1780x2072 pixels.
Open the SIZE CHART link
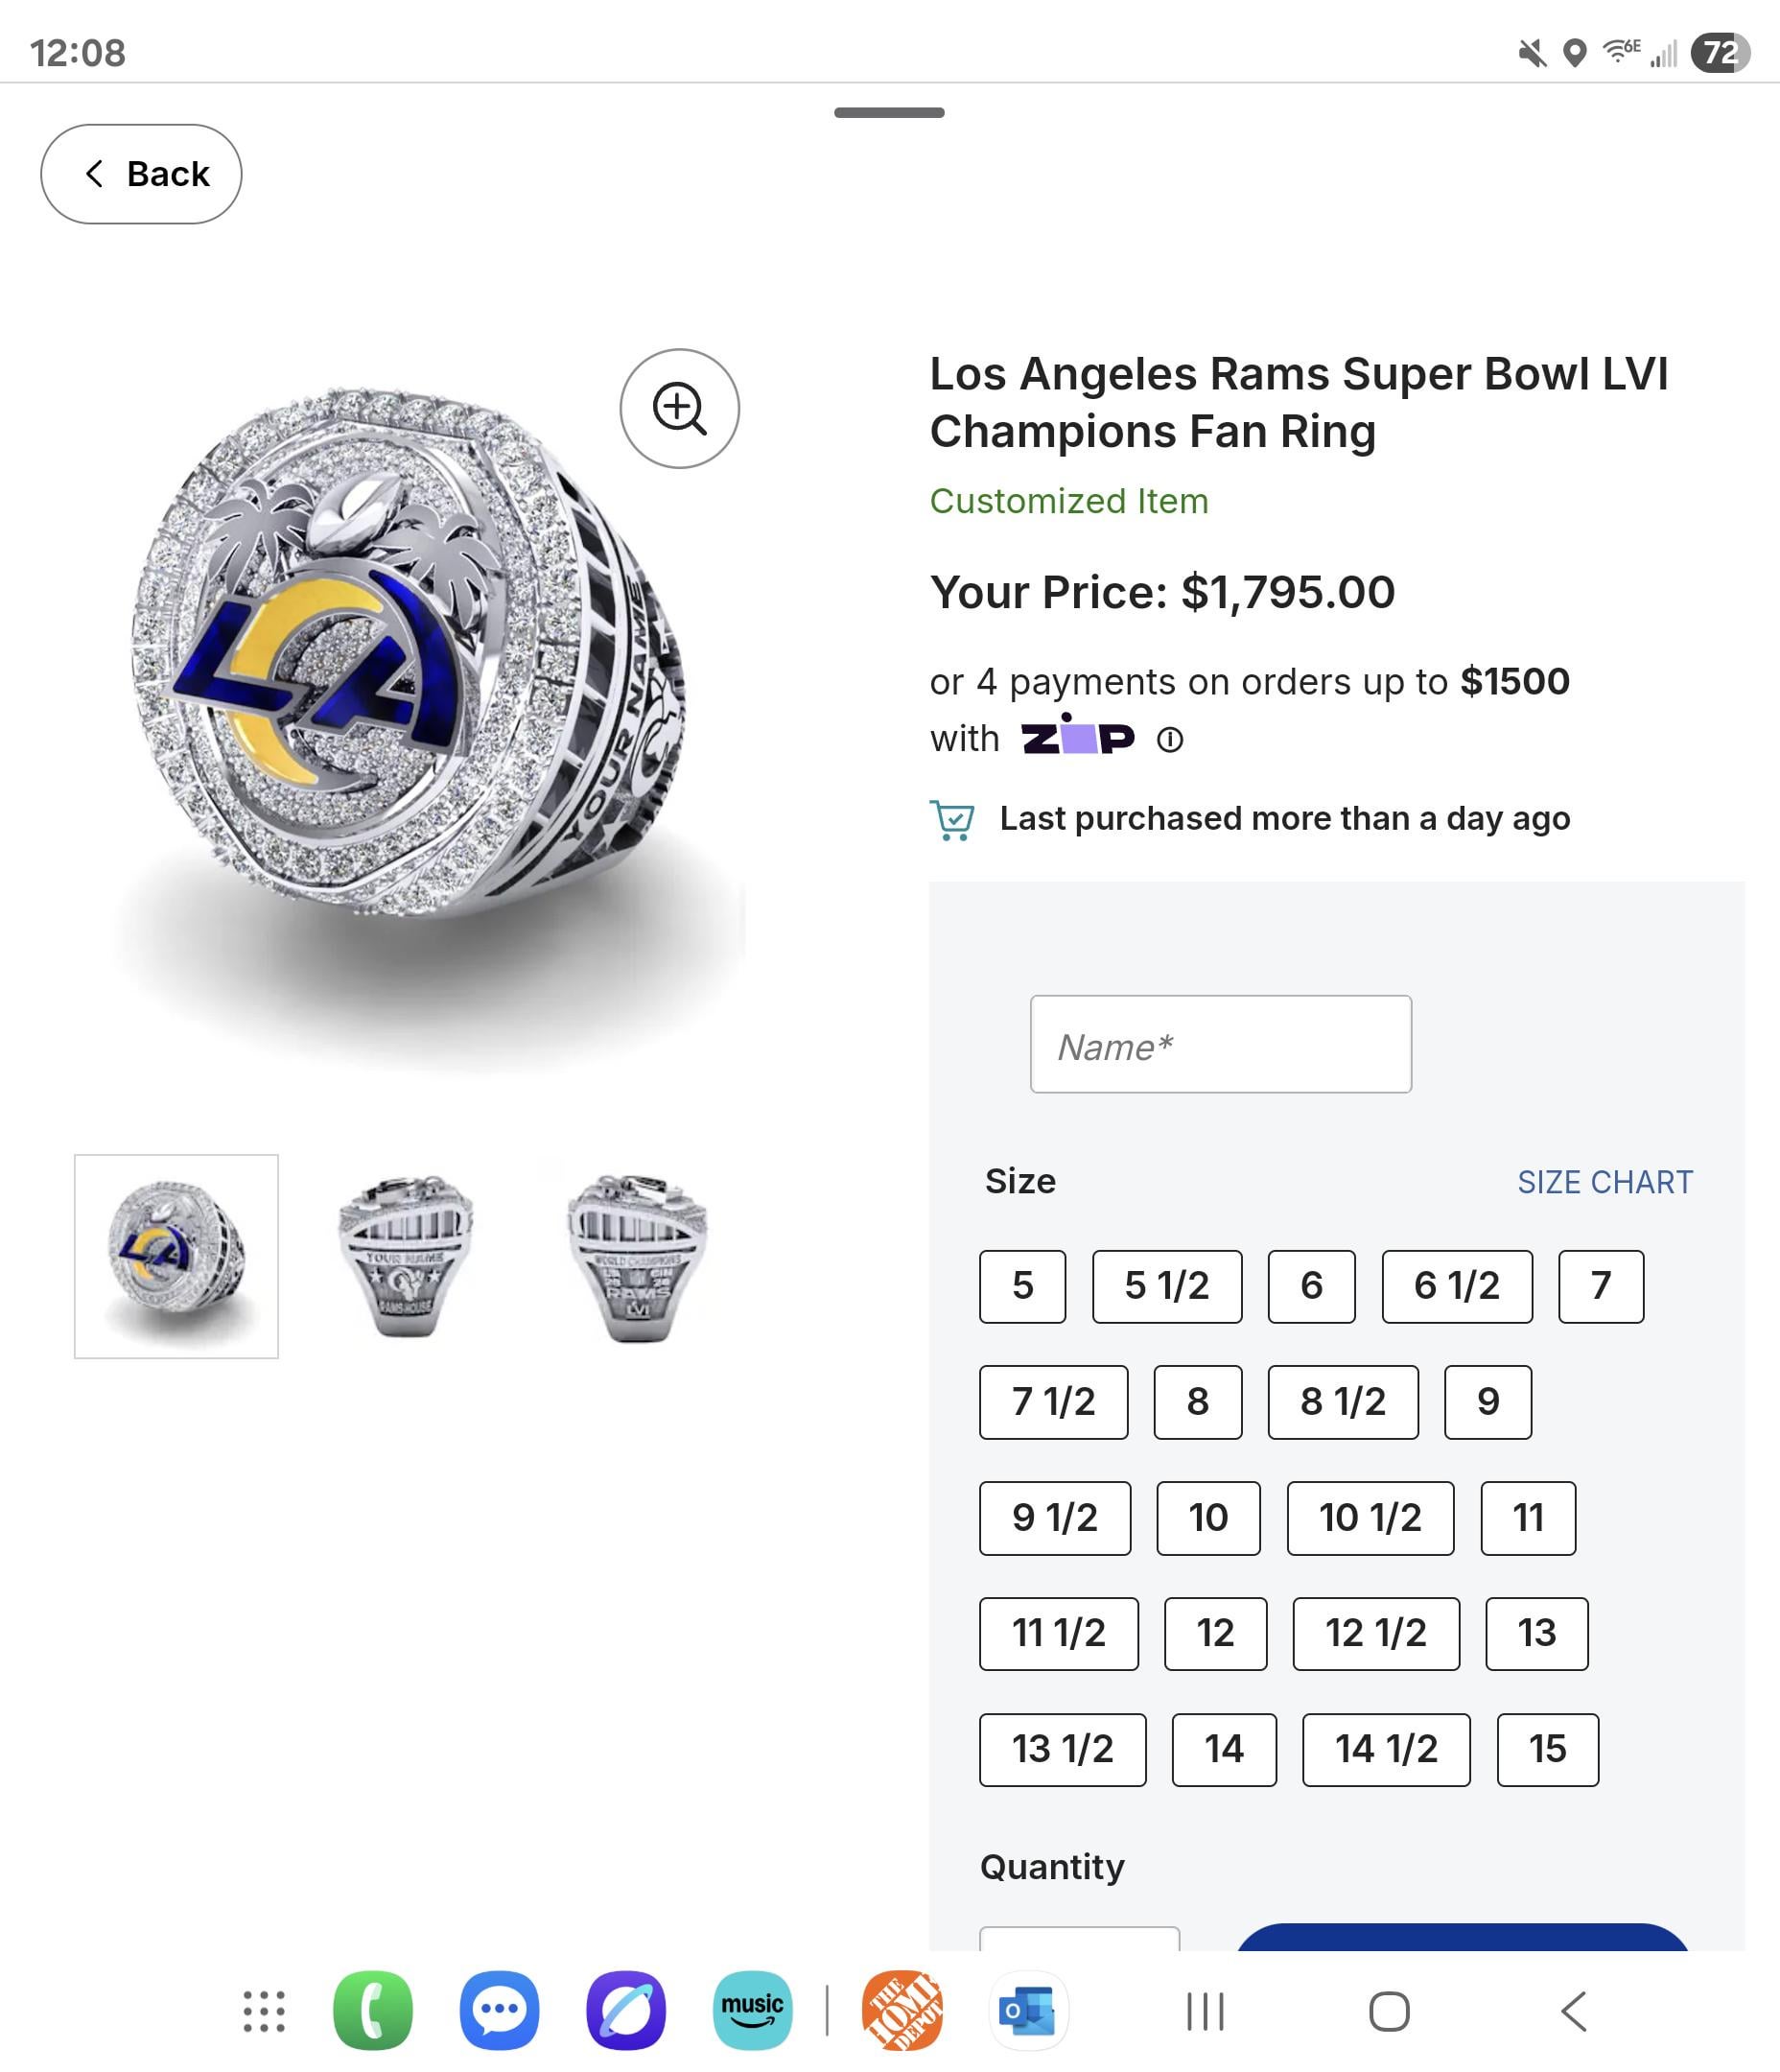click(1604, 1182)
